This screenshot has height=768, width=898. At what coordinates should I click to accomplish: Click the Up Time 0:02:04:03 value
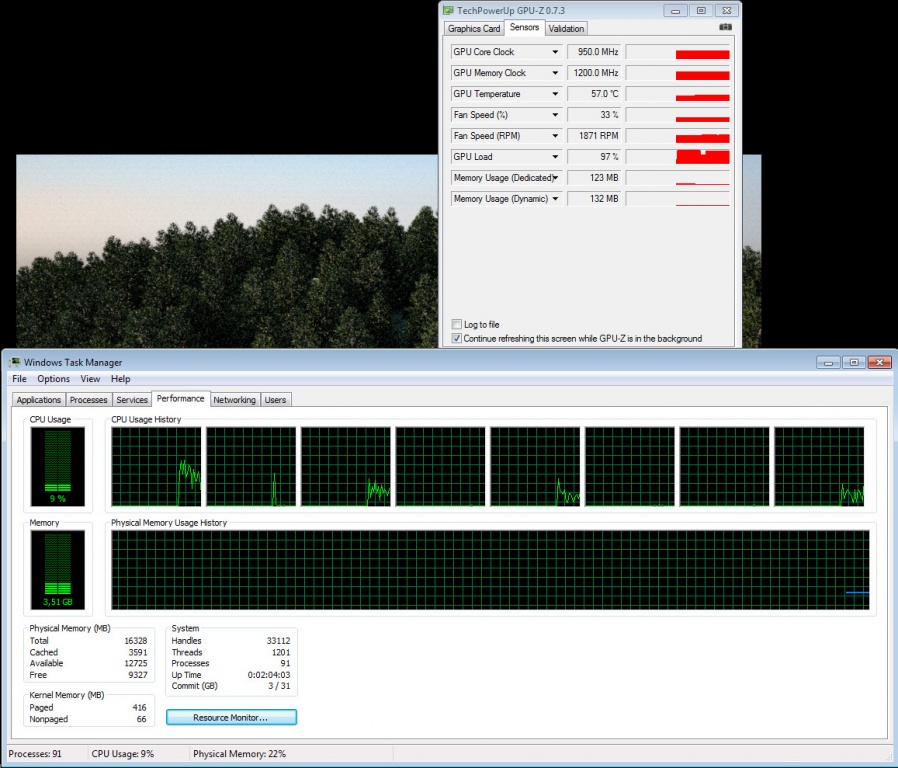[x=269, y=675]
